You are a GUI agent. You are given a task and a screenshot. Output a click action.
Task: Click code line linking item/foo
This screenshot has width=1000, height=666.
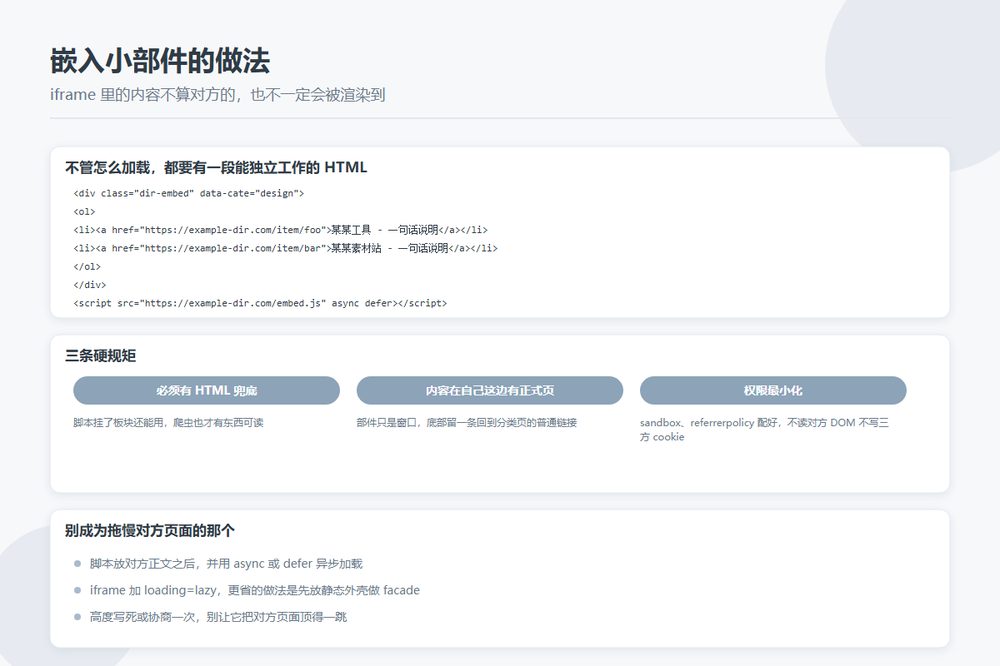point(281,230)
